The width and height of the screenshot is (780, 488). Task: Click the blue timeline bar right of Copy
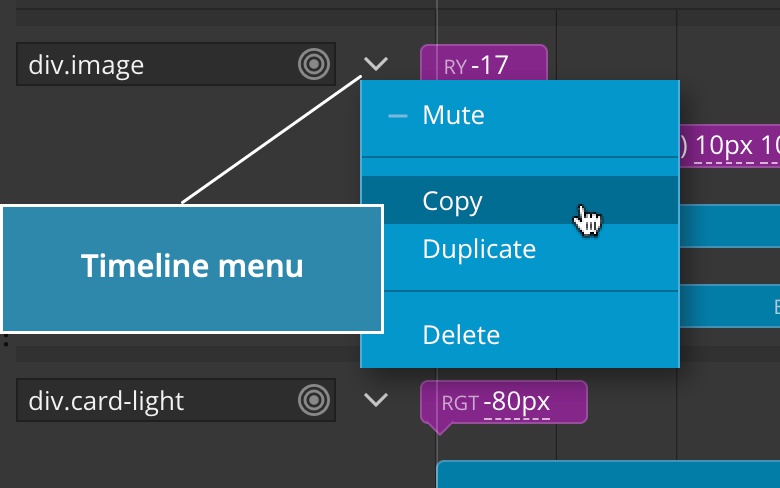pos(730,226)
